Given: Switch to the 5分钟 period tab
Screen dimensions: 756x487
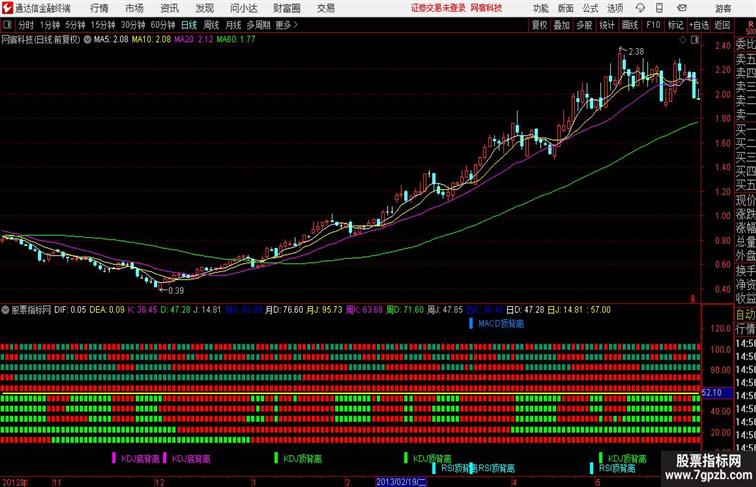Looking at the screenshot, I should point(75,25).
